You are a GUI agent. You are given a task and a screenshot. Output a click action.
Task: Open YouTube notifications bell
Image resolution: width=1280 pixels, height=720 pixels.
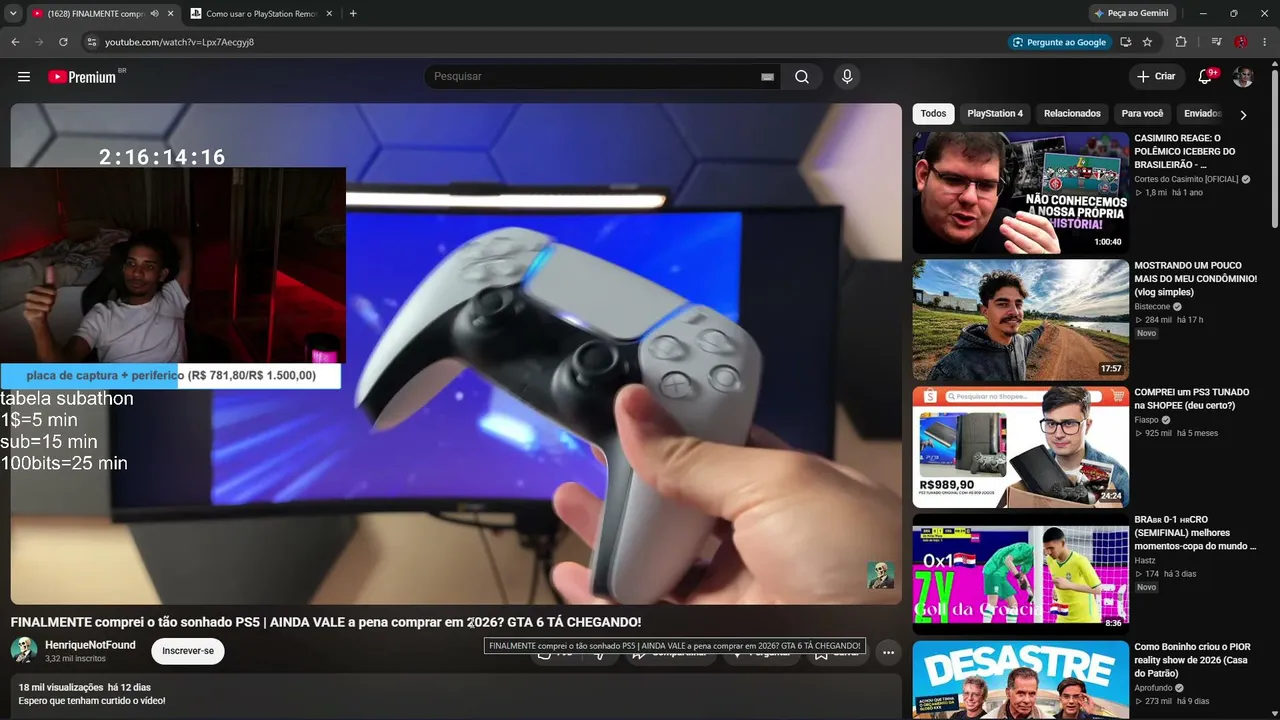[x=1205, y=77]
